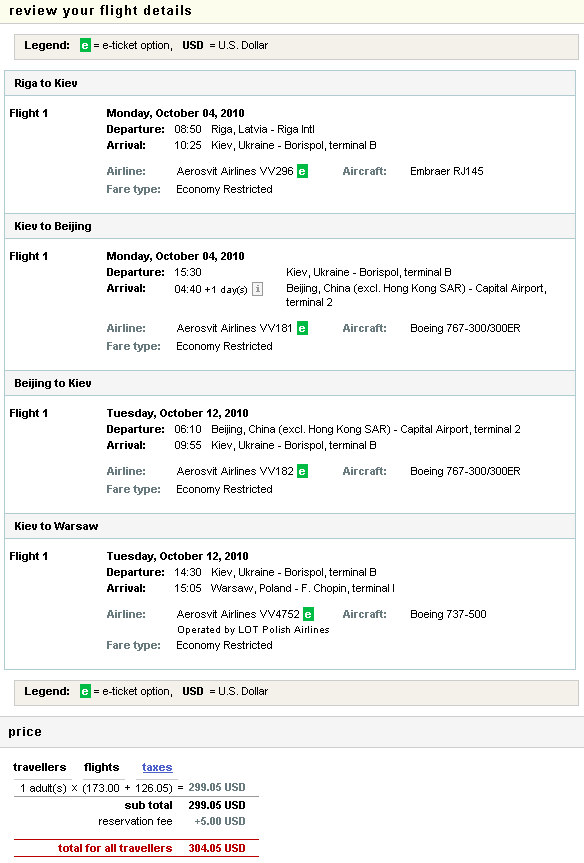Image resolution: width=584 pixels, height=863 pixels.
Task: Open the taxes link in price section
Action: (157, 767)
